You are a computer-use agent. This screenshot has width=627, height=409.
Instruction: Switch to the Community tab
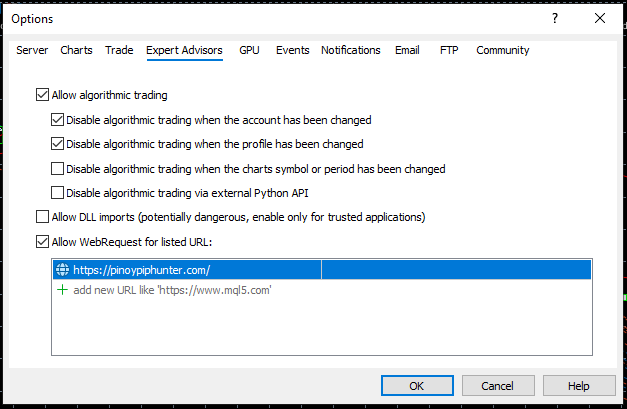[502, 50]
